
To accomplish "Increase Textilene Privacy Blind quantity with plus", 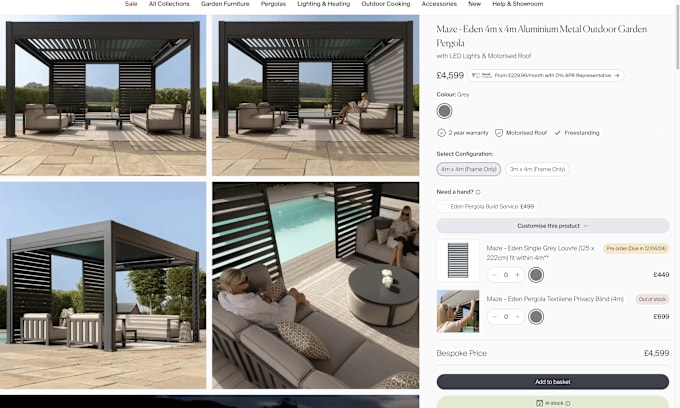I will coord(517,317).
